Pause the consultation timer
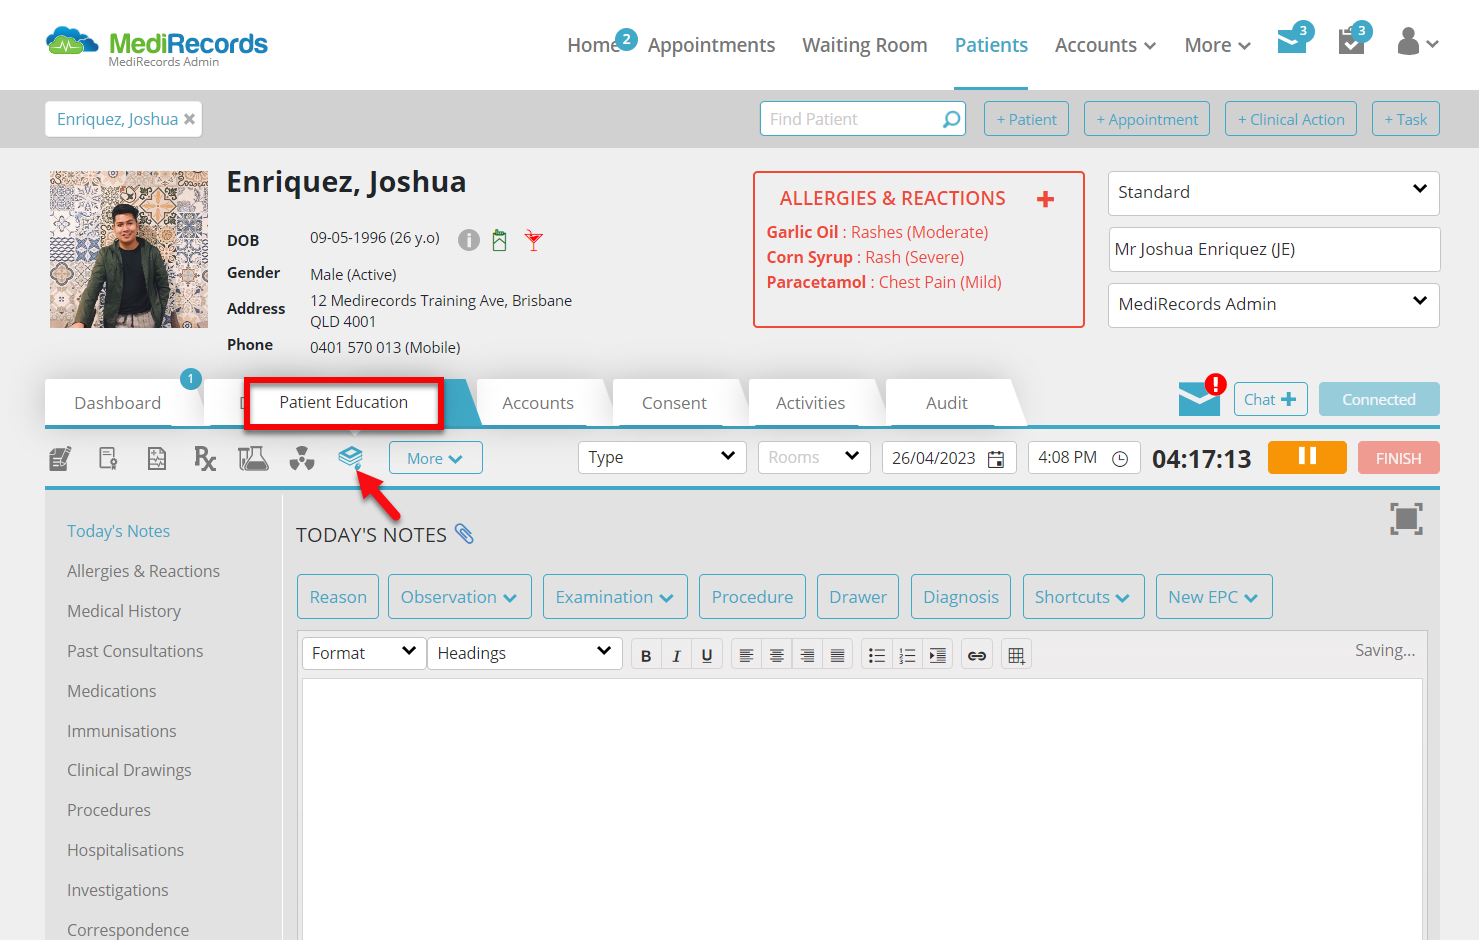 click(1307, 457)
